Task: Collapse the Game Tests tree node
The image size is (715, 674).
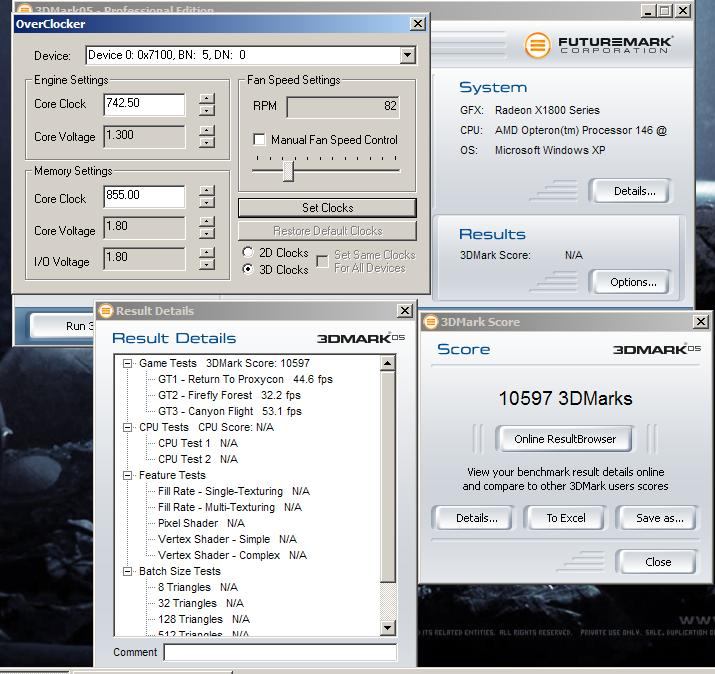Action: (128, 363)
